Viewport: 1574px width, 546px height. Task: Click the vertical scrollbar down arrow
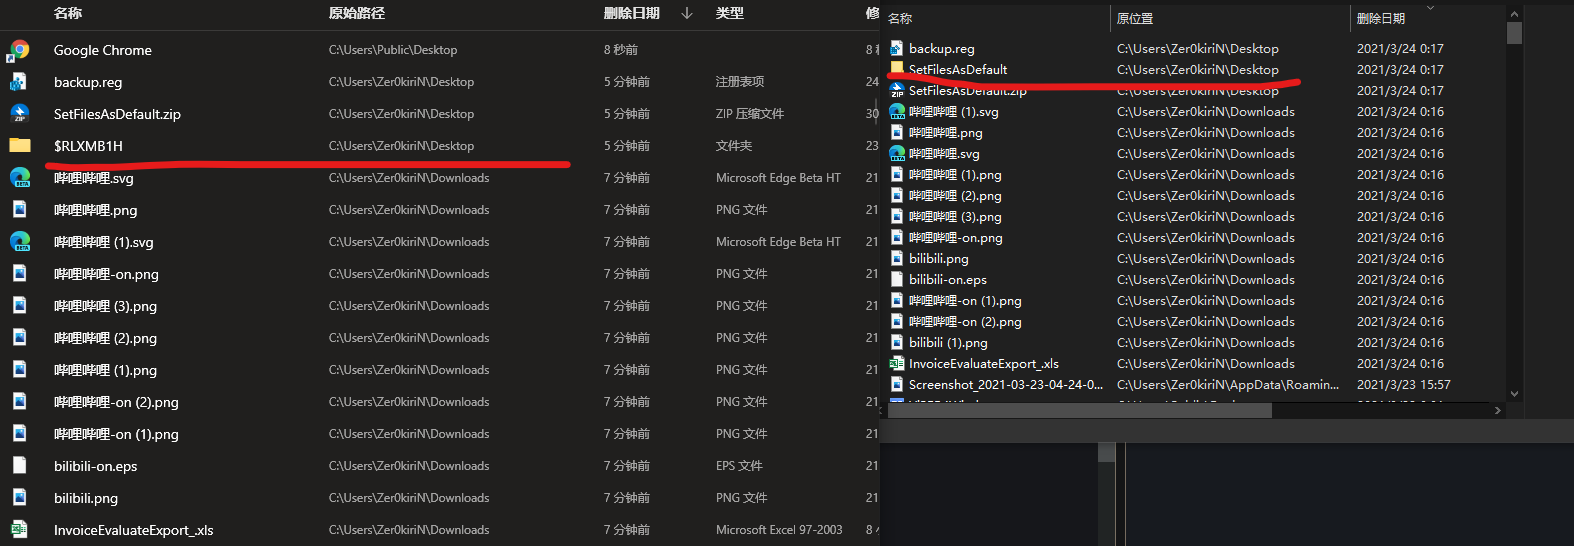pyautogui.click(x=1514, y=394)
